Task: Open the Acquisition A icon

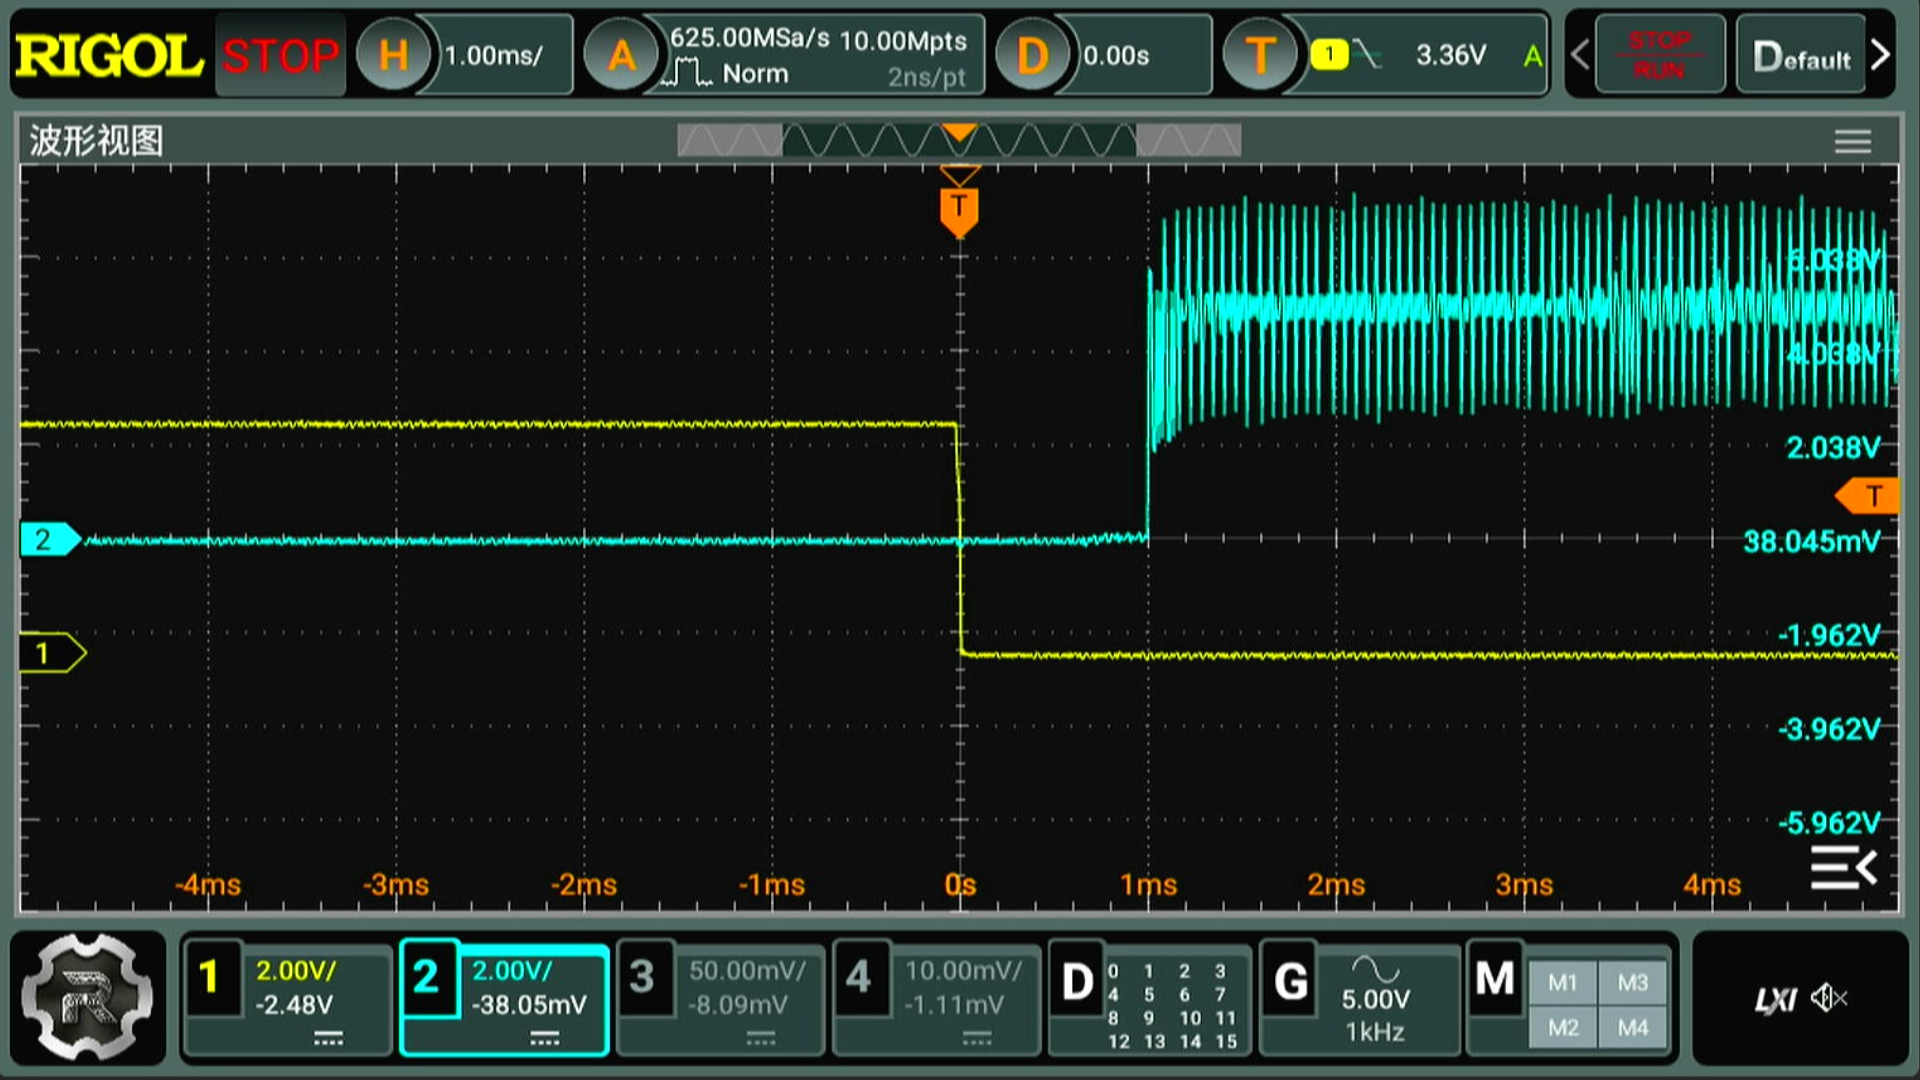Action: click(621, 56)
